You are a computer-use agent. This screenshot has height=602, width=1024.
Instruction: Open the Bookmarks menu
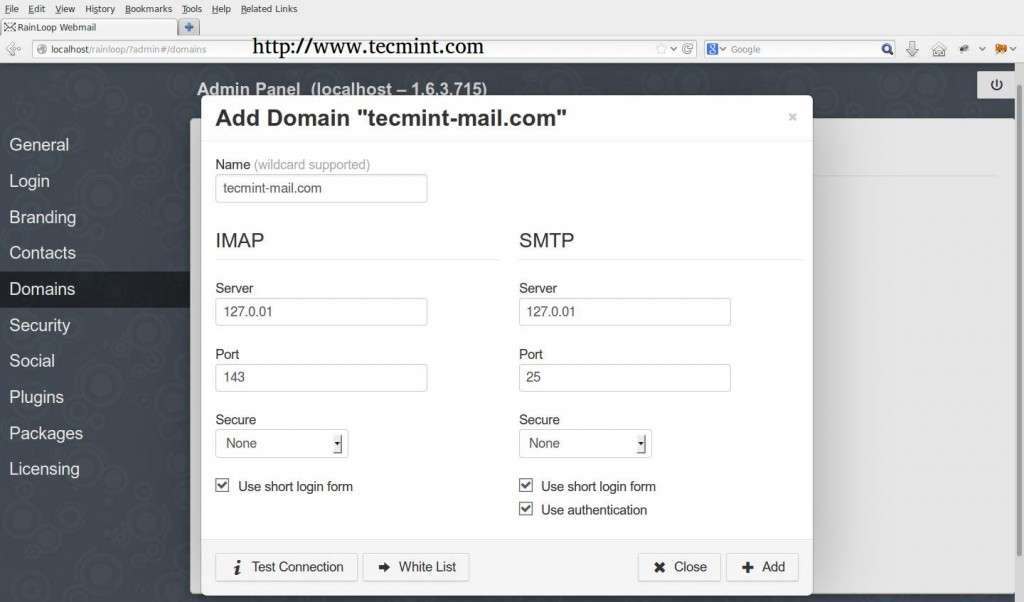coord(148,8)
